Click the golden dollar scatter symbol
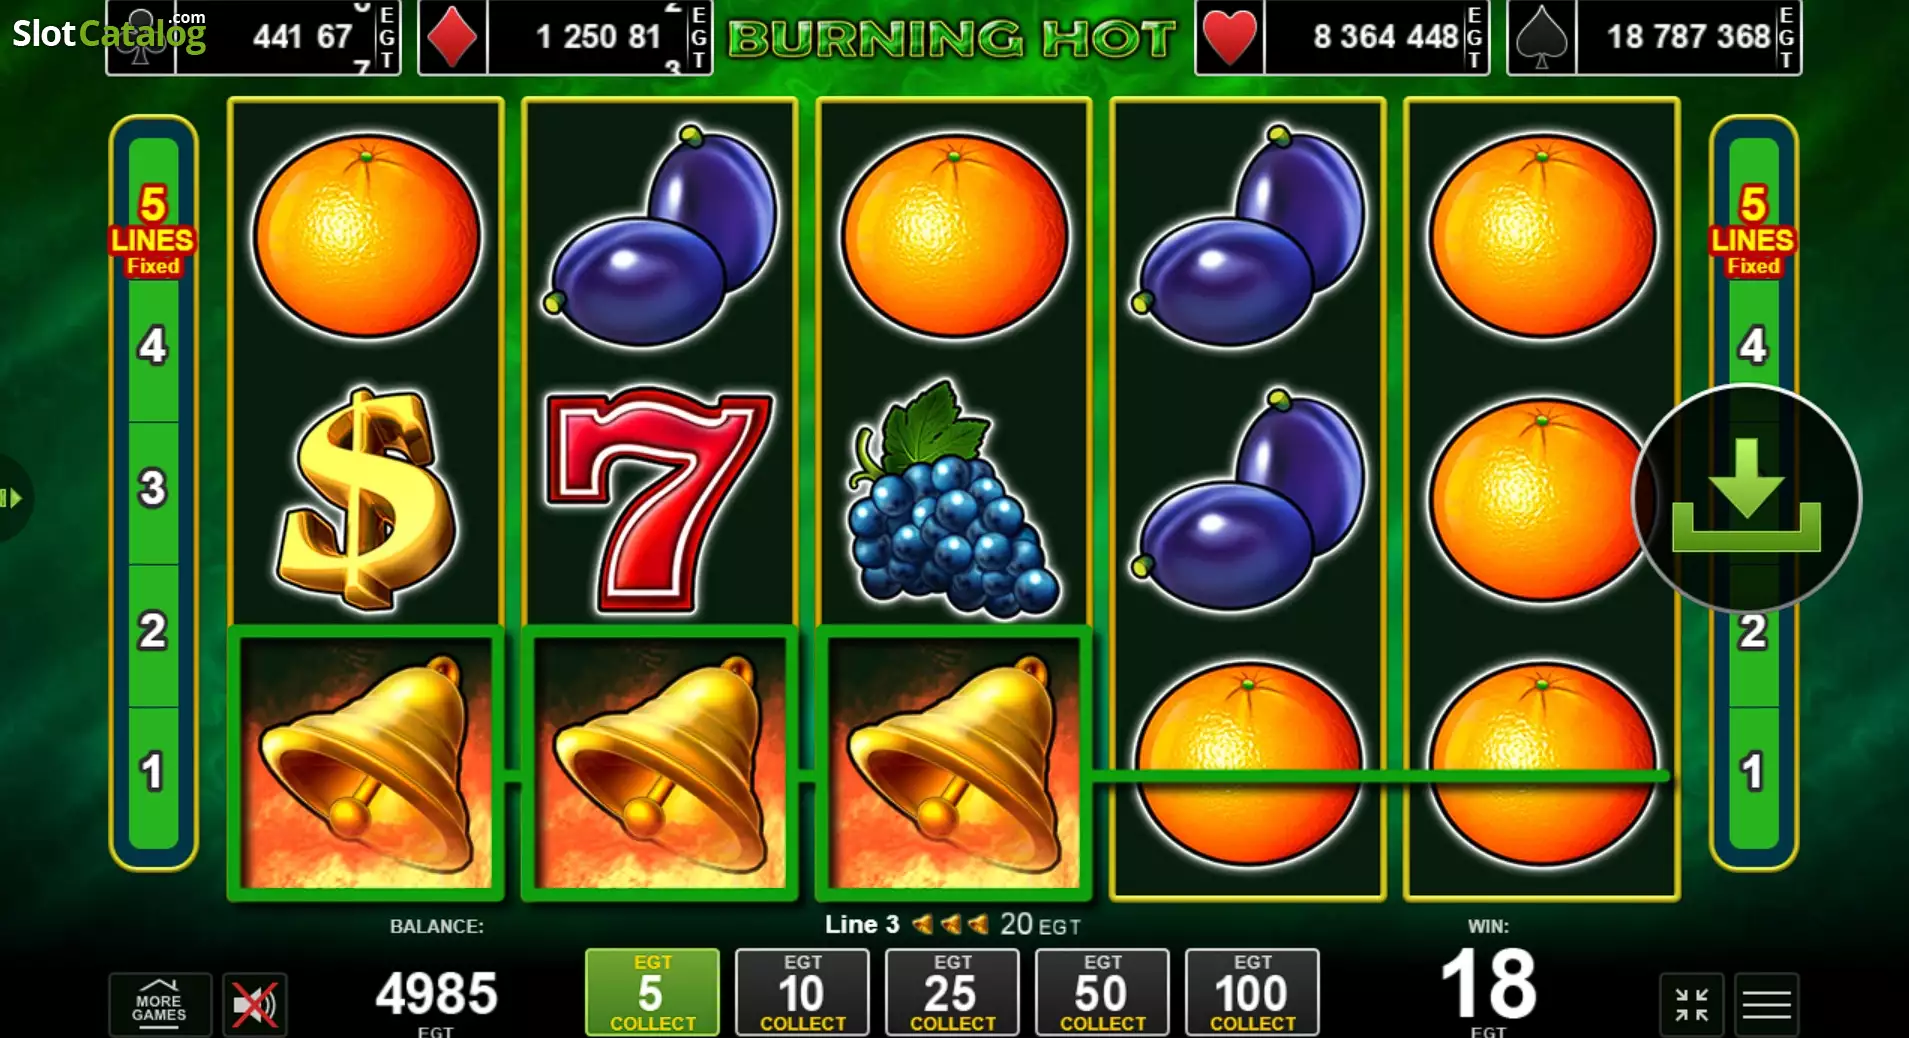 366,500
